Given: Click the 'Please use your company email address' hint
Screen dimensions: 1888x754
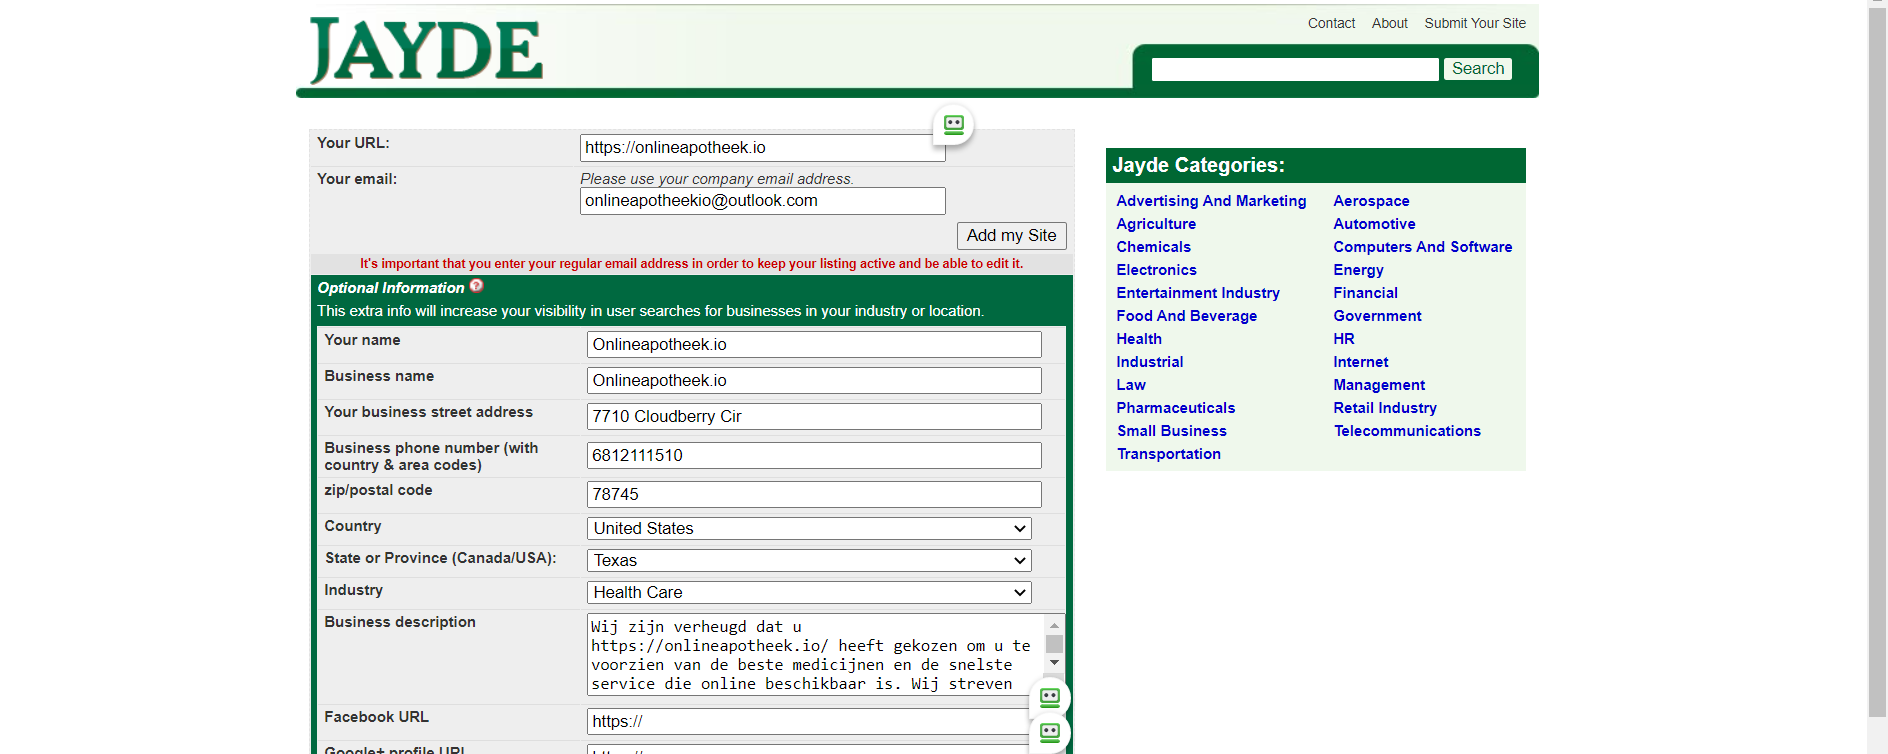Looking at the screenshot, I should (x=717, y=179).
